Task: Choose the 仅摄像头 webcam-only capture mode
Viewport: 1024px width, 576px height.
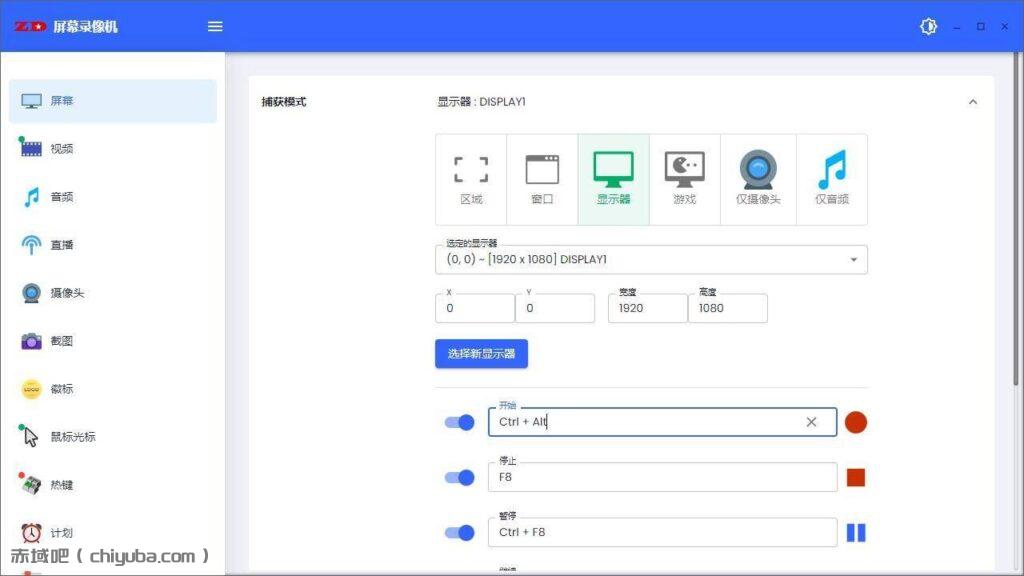Action: click(x=758, y=178)
